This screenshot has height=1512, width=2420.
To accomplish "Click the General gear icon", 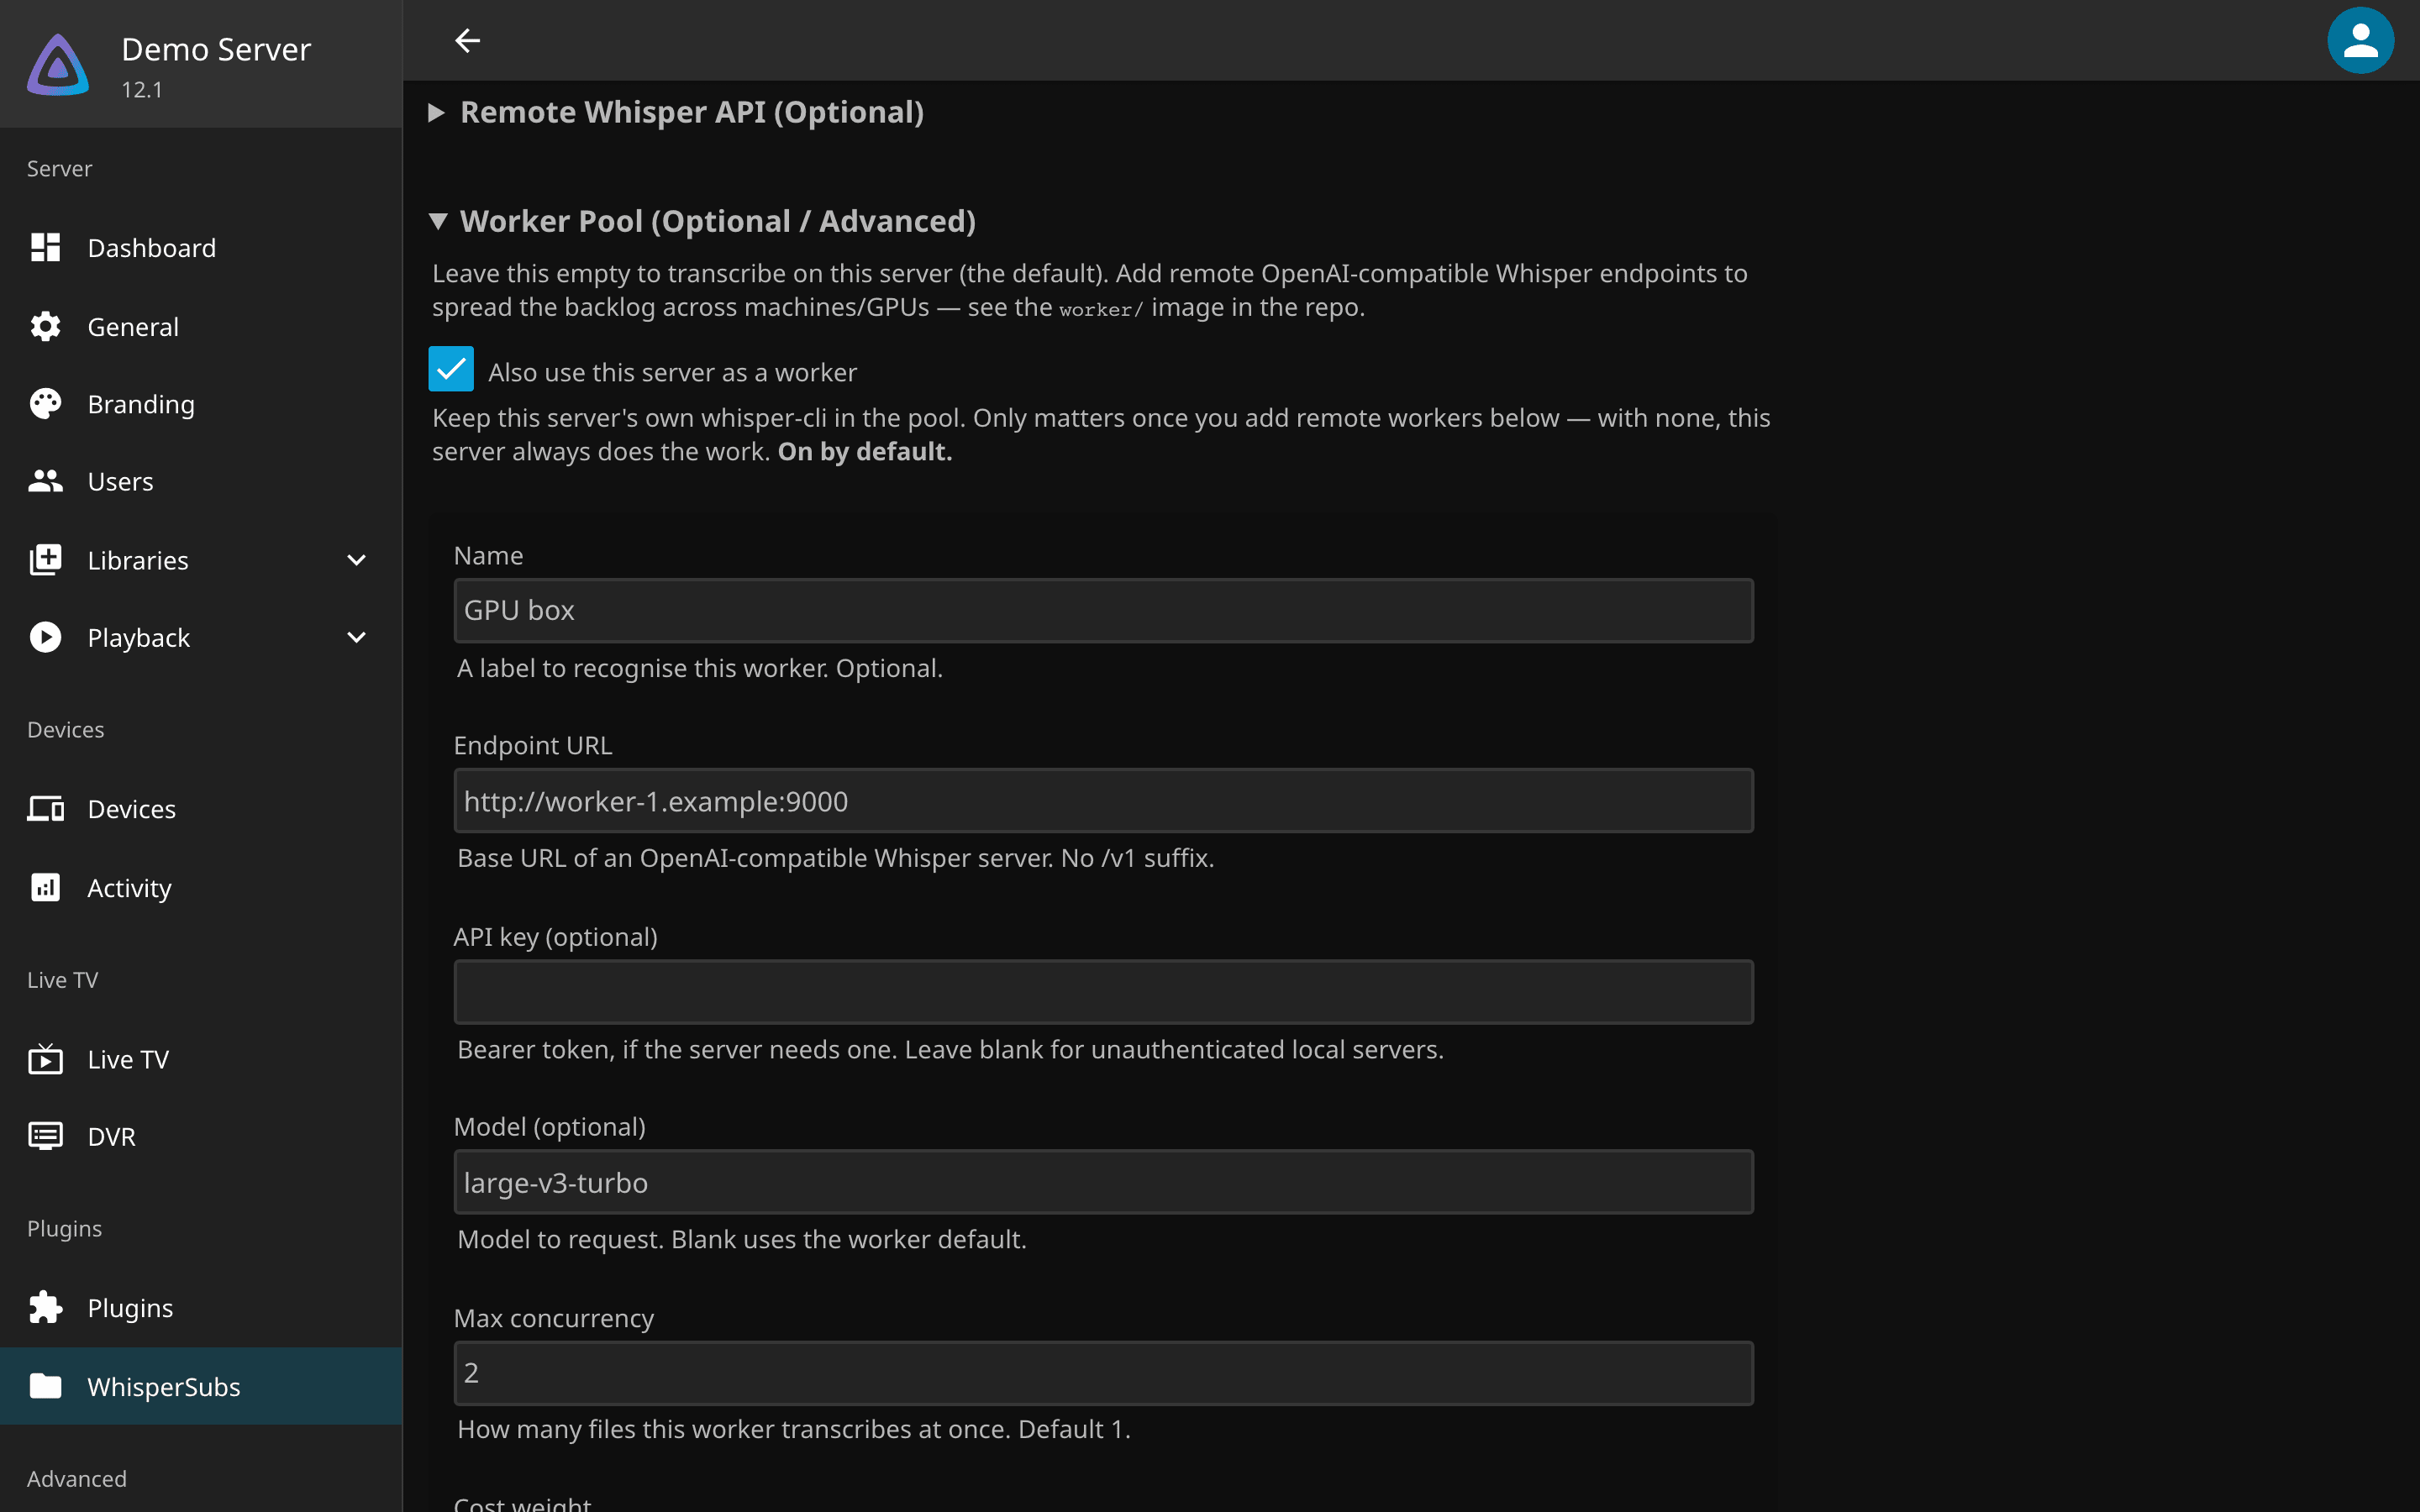I will 45,326.
